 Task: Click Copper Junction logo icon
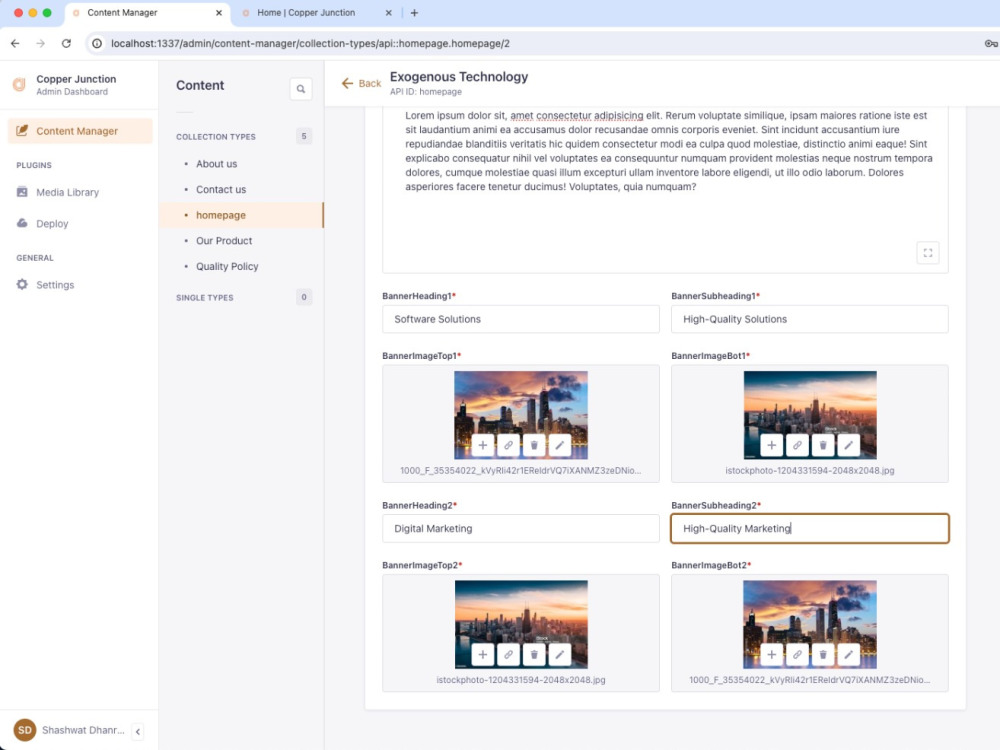[x=19, y=84]
